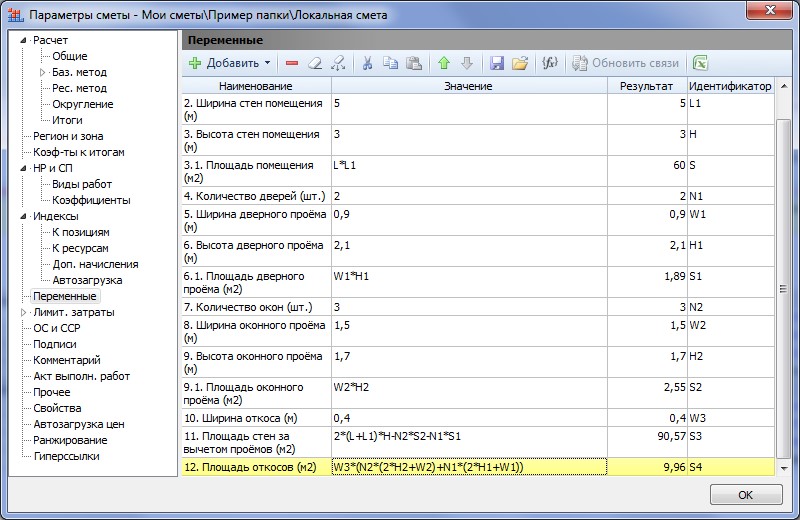Click the red minus delete variable icon
Screen dimensions: 800x520
coord(292,63)
